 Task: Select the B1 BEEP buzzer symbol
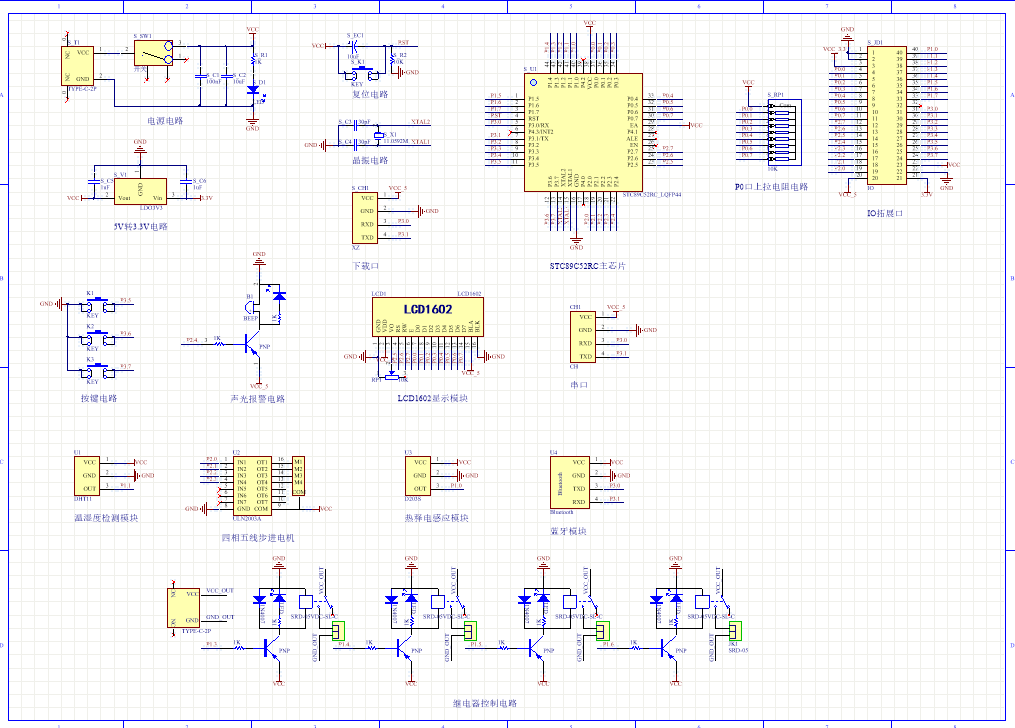(250, 306)
